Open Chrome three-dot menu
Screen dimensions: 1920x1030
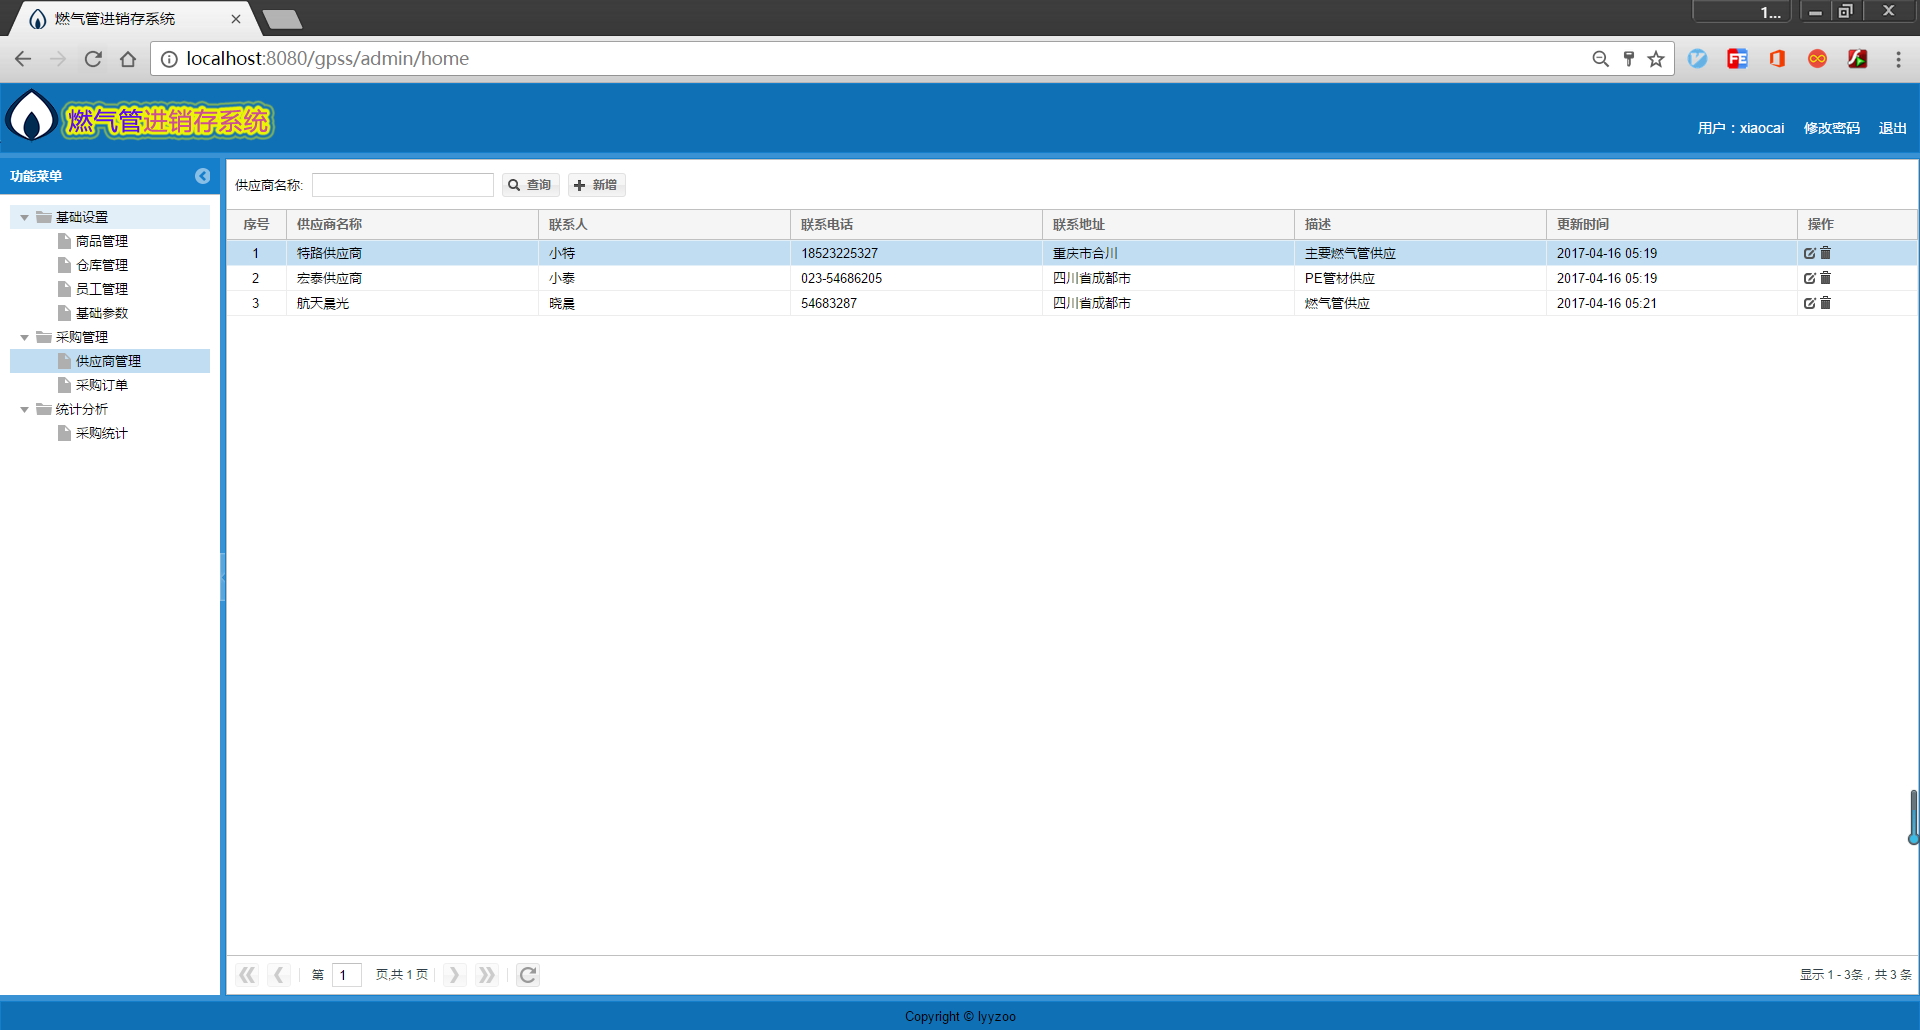pos(1898,59)
